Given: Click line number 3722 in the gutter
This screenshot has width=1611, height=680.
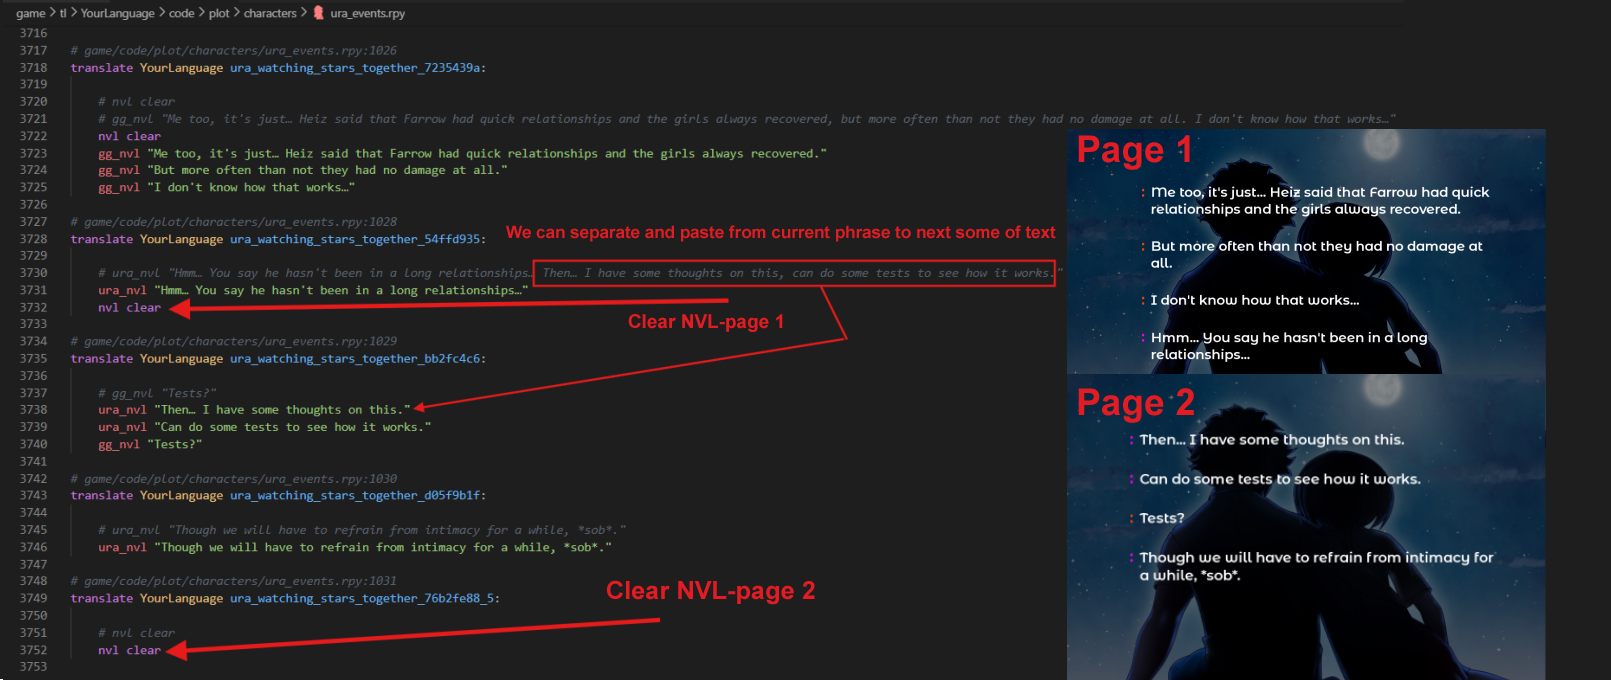Looking at the screenshot, I should [33, 136].
